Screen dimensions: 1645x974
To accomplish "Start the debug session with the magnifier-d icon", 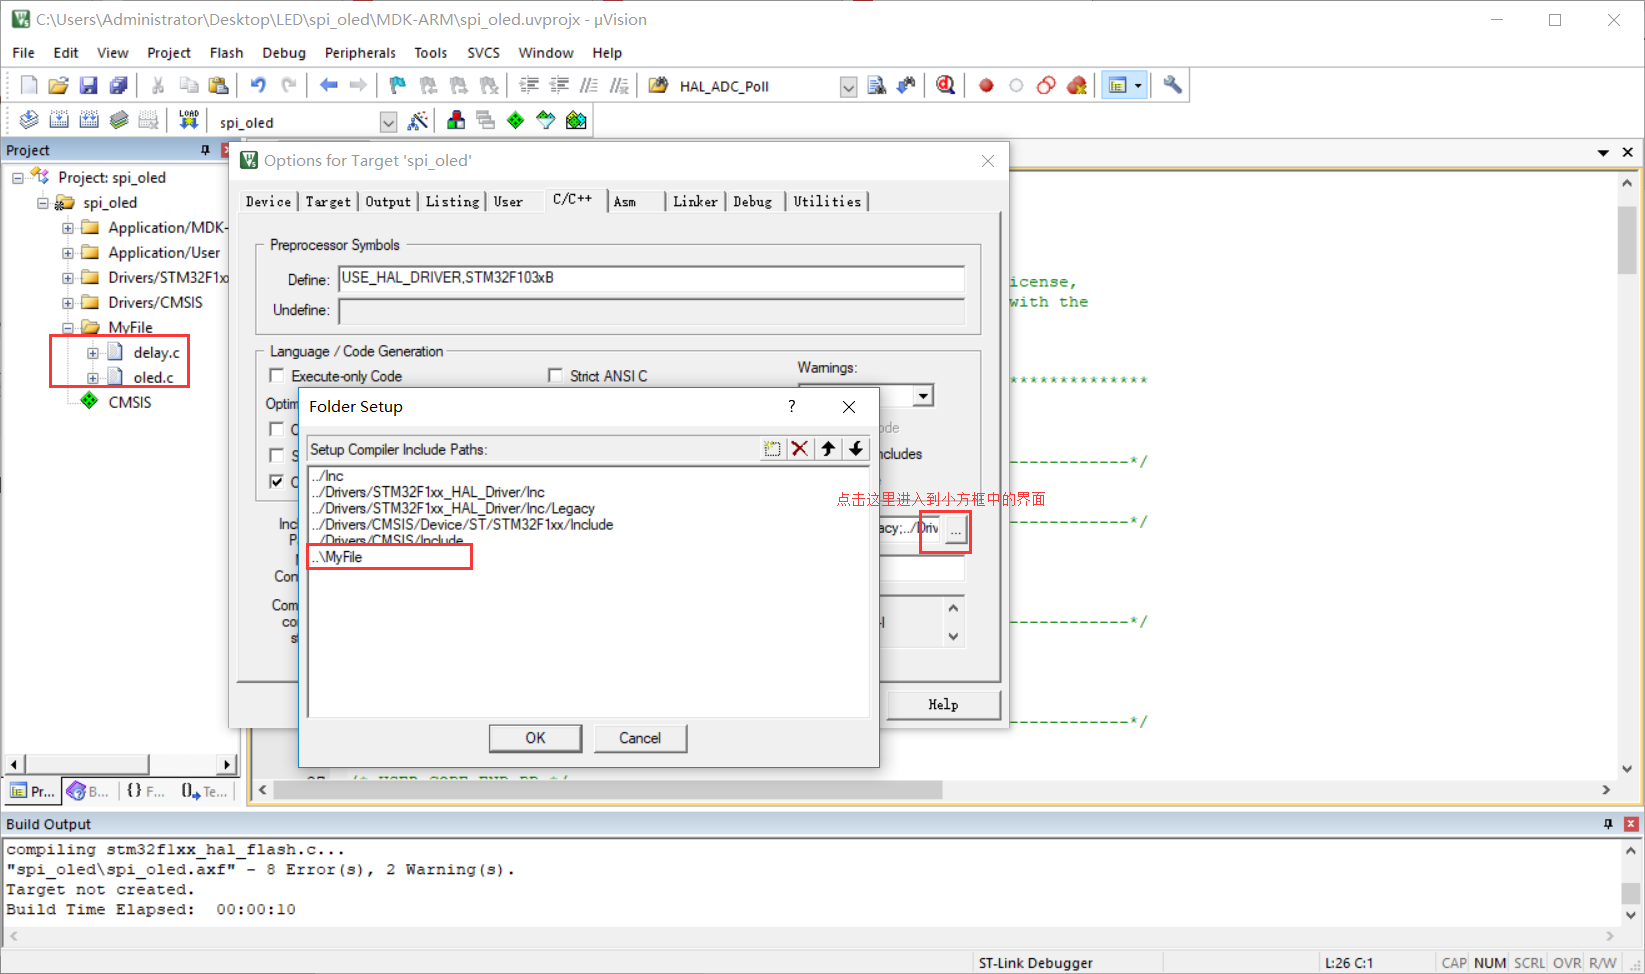I will (x=945, y=86).
